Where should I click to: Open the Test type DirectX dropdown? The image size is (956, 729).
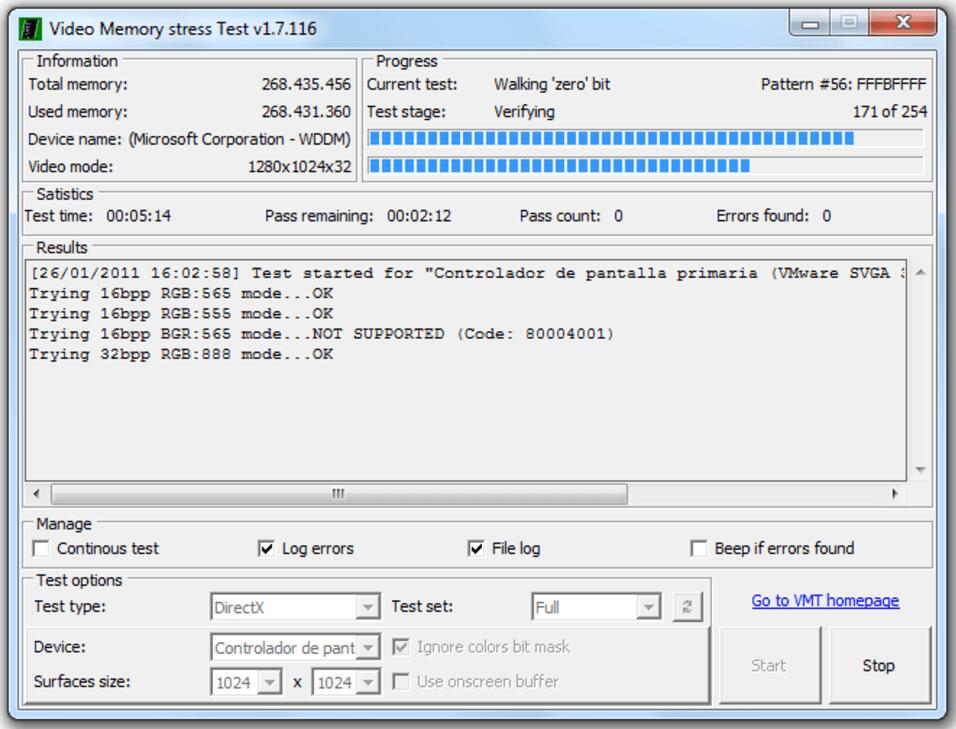pyautogui.click(x=368, y=607)
